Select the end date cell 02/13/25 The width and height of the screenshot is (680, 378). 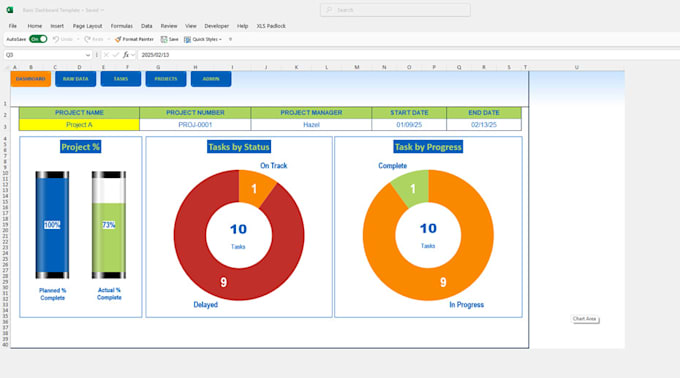click(484, 124)
